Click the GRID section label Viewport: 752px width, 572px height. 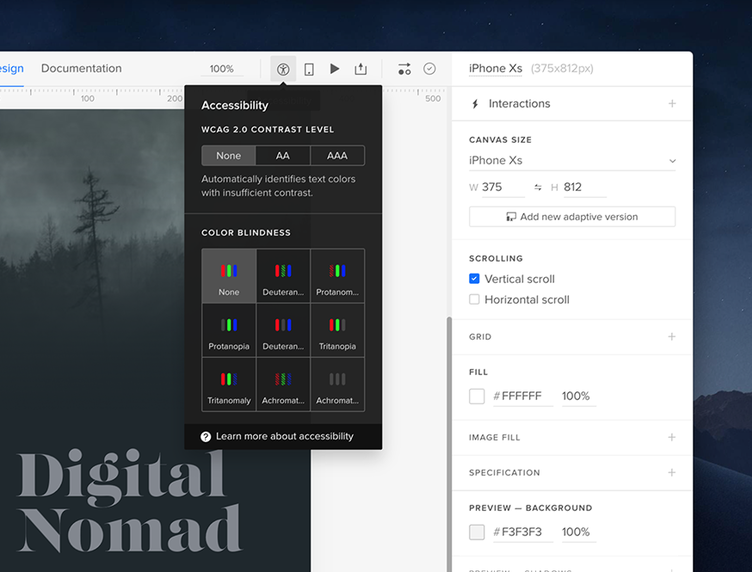pyautogui.click(x=480, y=337)
